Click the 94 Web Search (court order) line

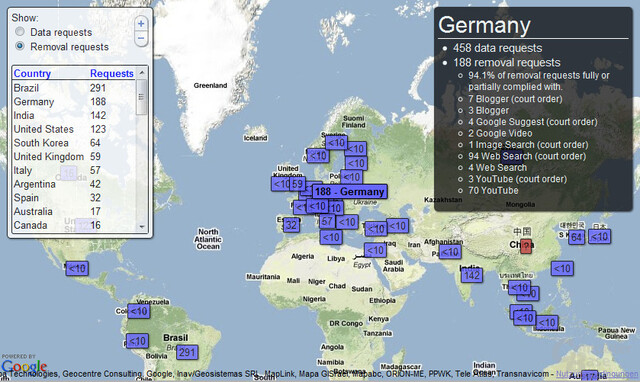tap(527, 156)
